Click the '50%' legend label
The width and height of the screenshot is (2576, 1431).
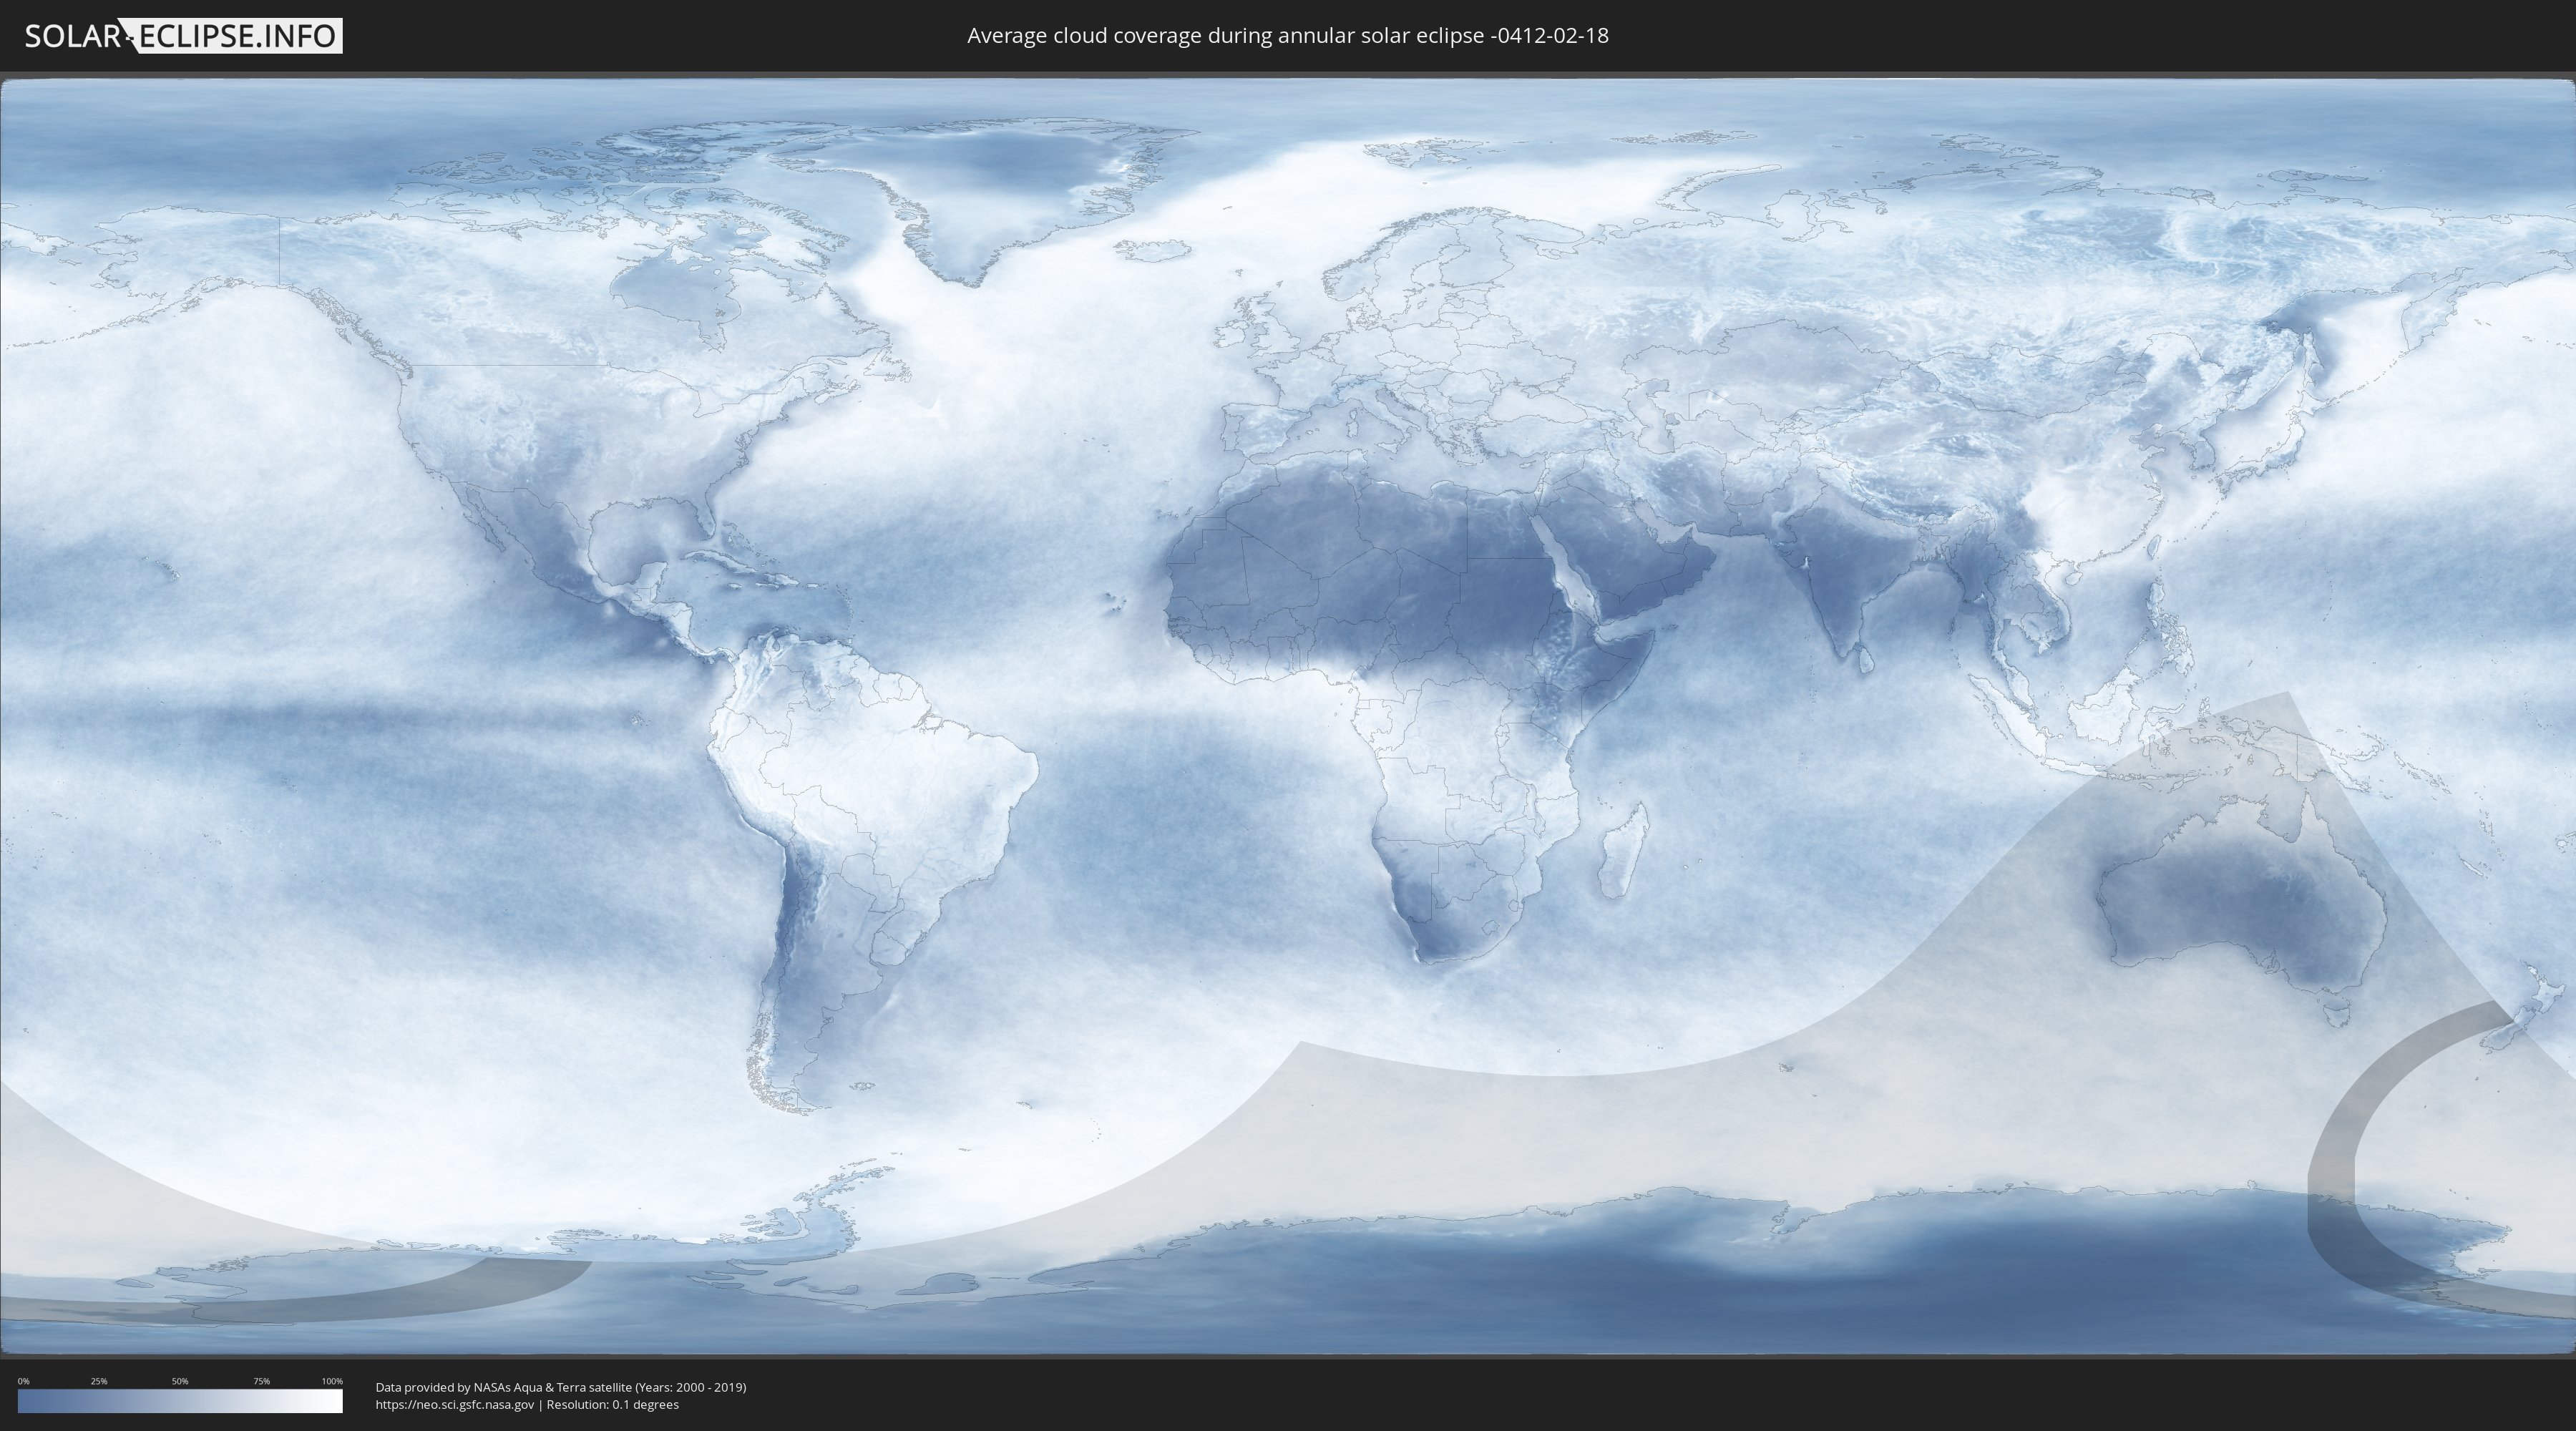[x=180, y=1381]
